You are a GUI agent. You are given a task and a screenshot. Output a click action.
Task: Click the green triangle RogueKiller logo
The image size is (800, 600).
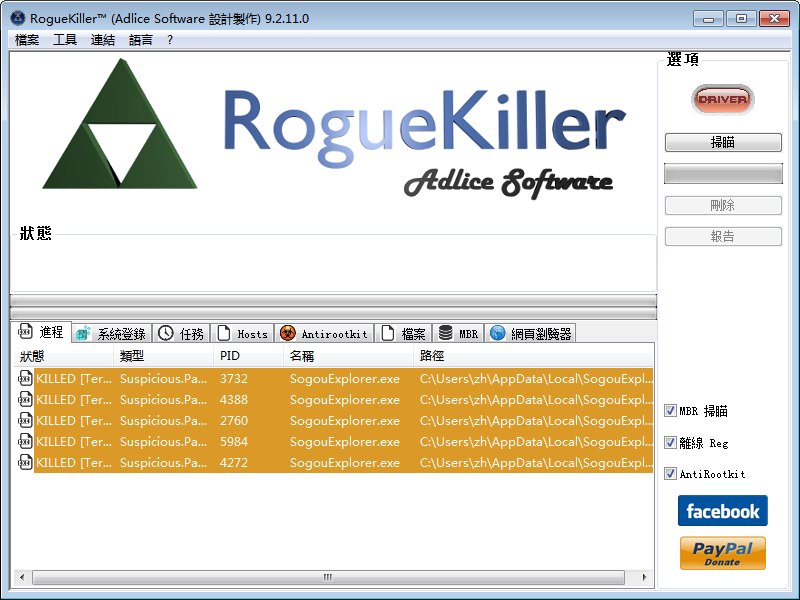[x=119, y=123]
